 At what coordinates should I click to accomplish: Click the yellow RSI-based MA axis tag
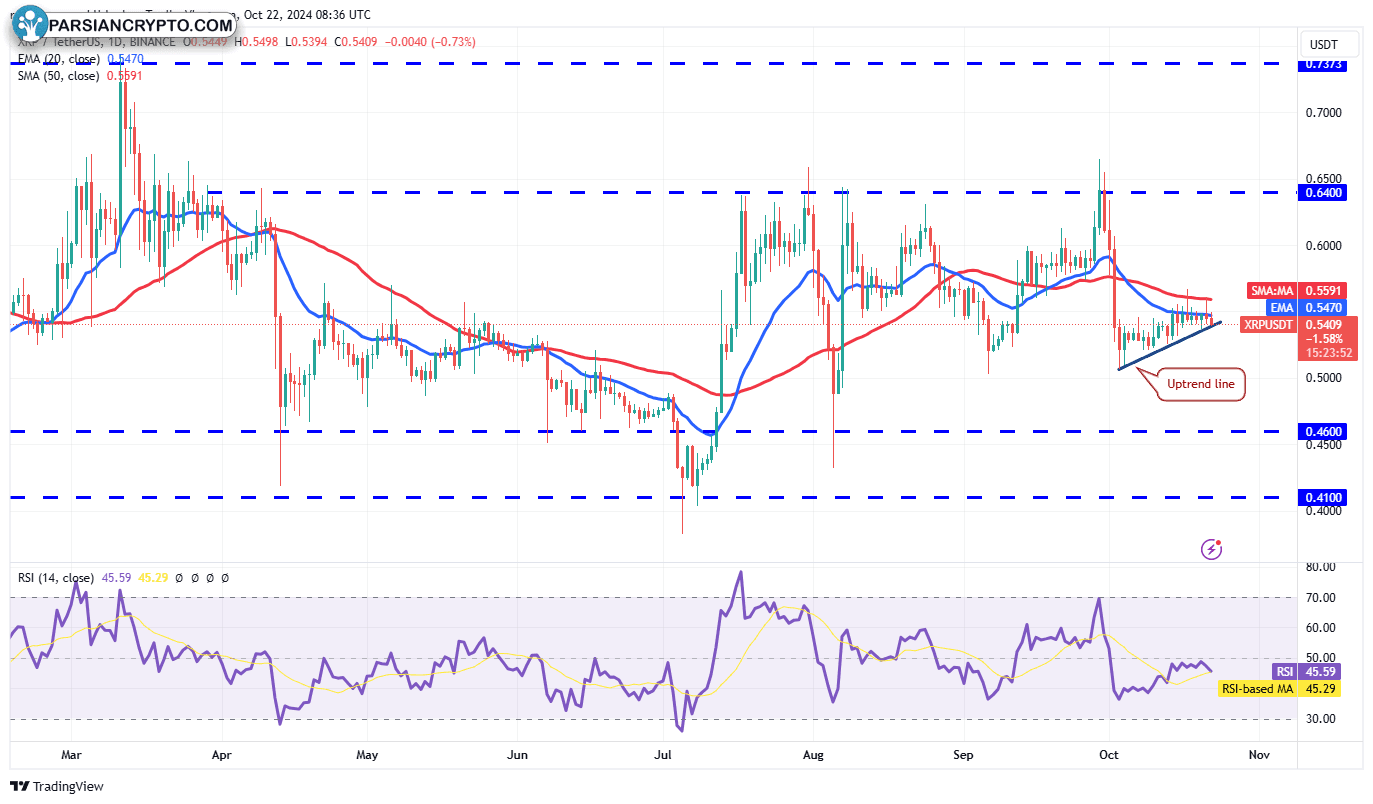click(x=1259, y=688)
